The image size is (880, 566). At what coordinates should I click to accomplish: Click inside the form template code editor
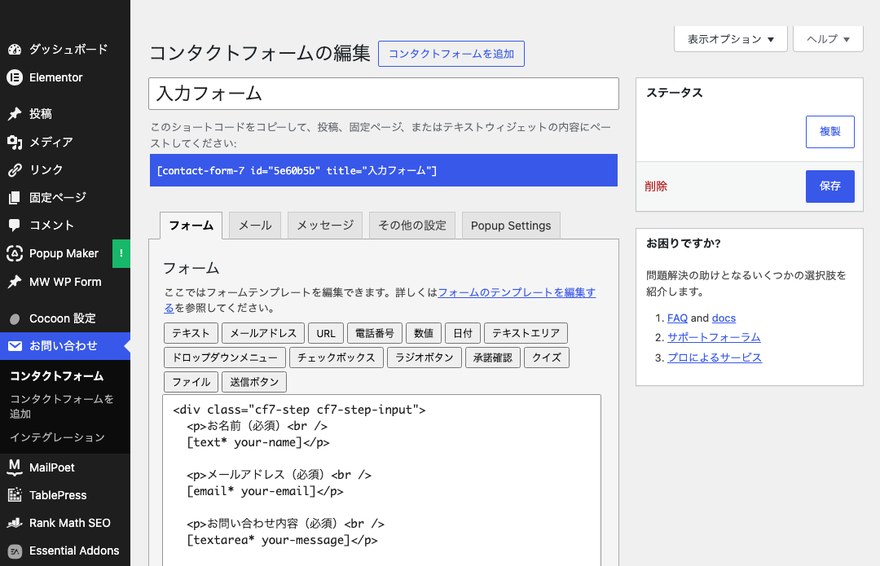tap(382, 480)
